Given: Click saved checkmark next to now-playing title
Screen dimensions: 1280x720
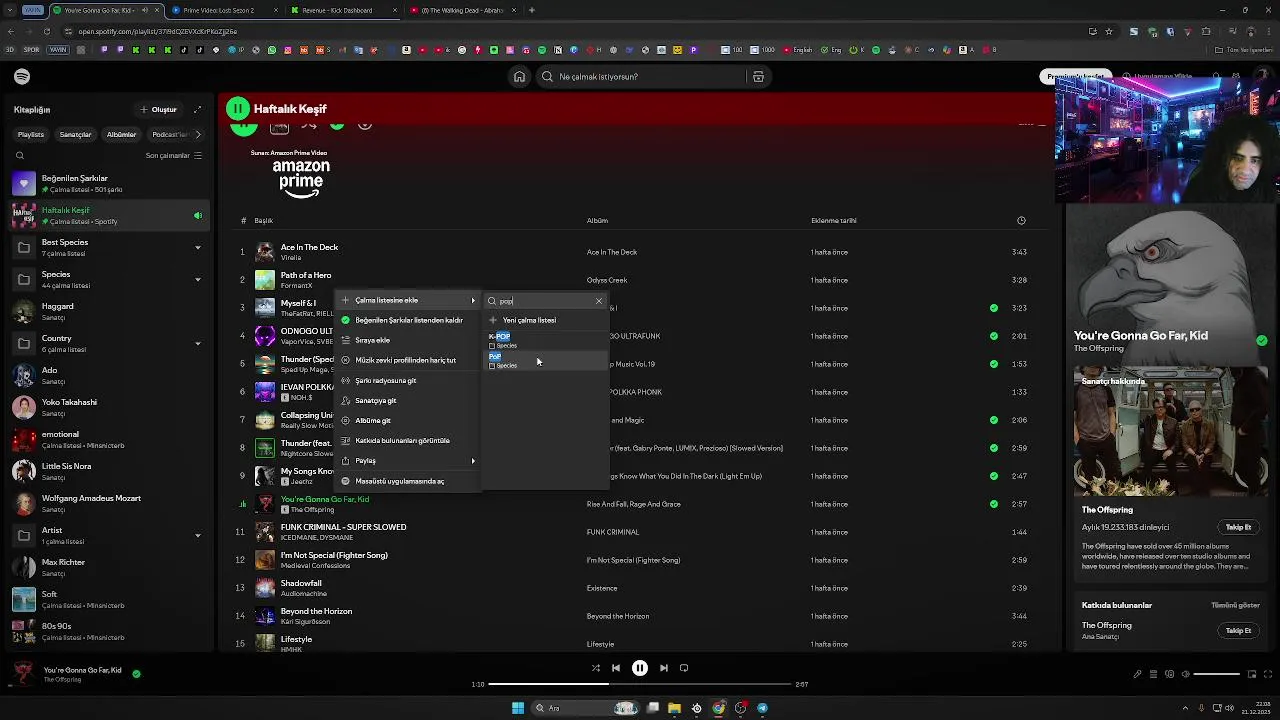Looking at the screenshot, I should click(136, 674).
